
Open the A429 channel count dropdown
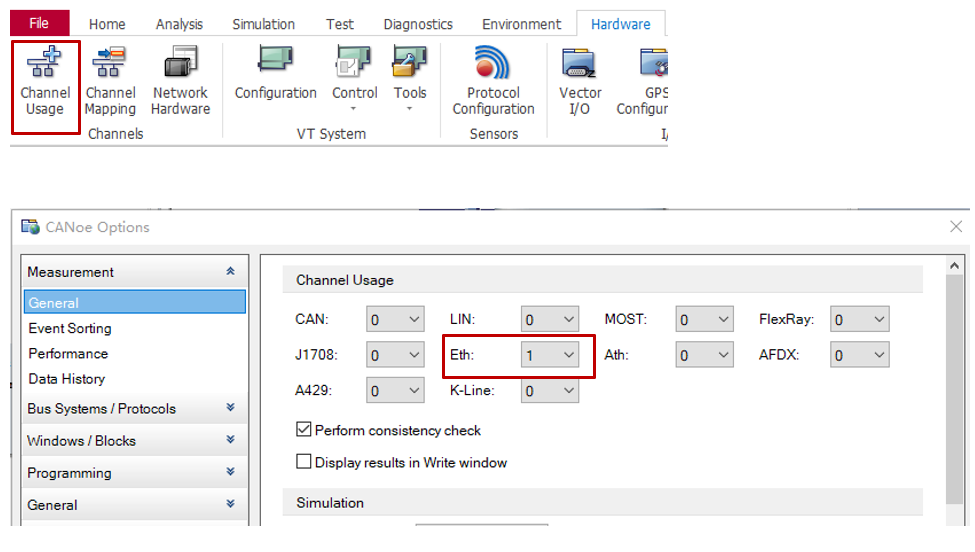(395, 390)
